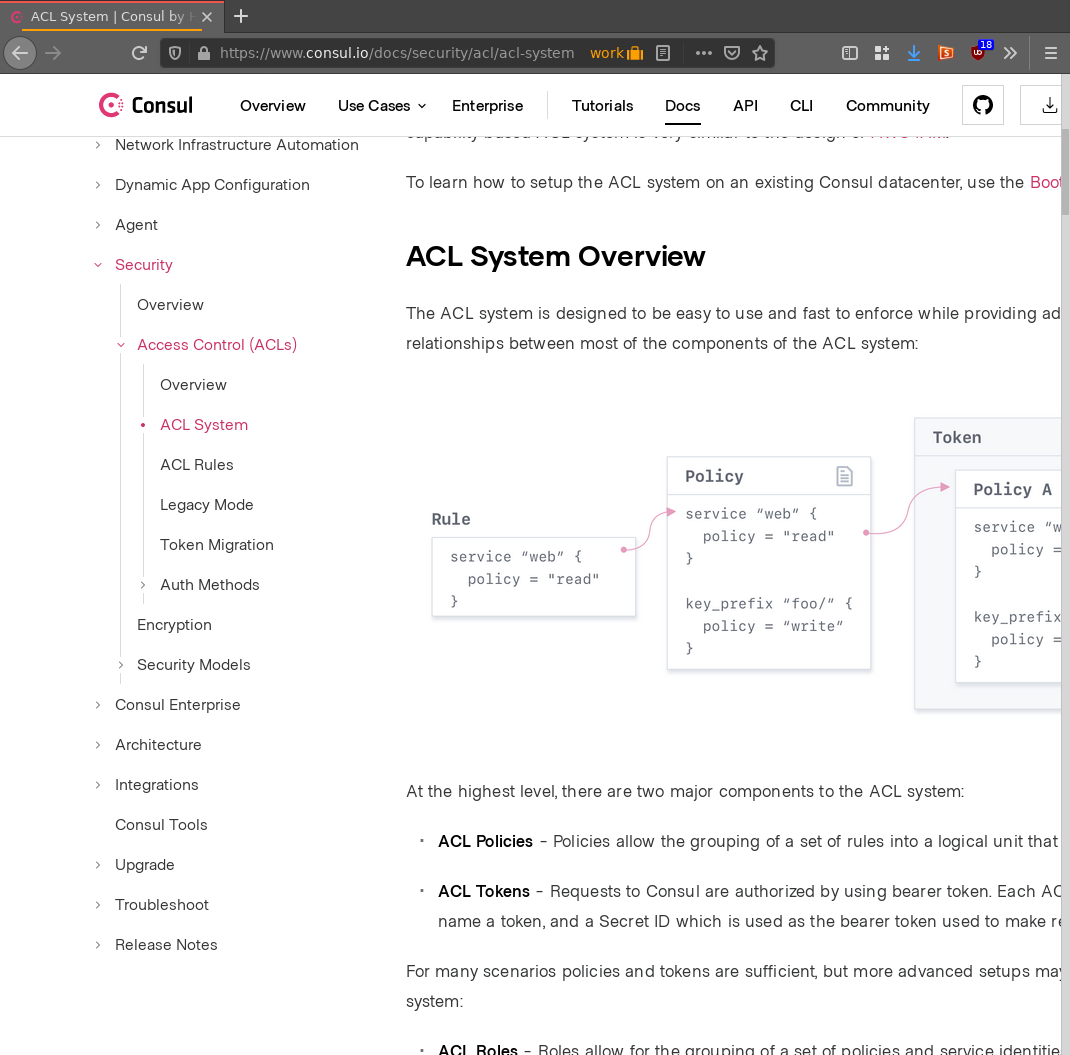Expand Dynamic App Configuration section chevron
The width and height of the screenshot is (1070, 1055).
pos(98,185)
